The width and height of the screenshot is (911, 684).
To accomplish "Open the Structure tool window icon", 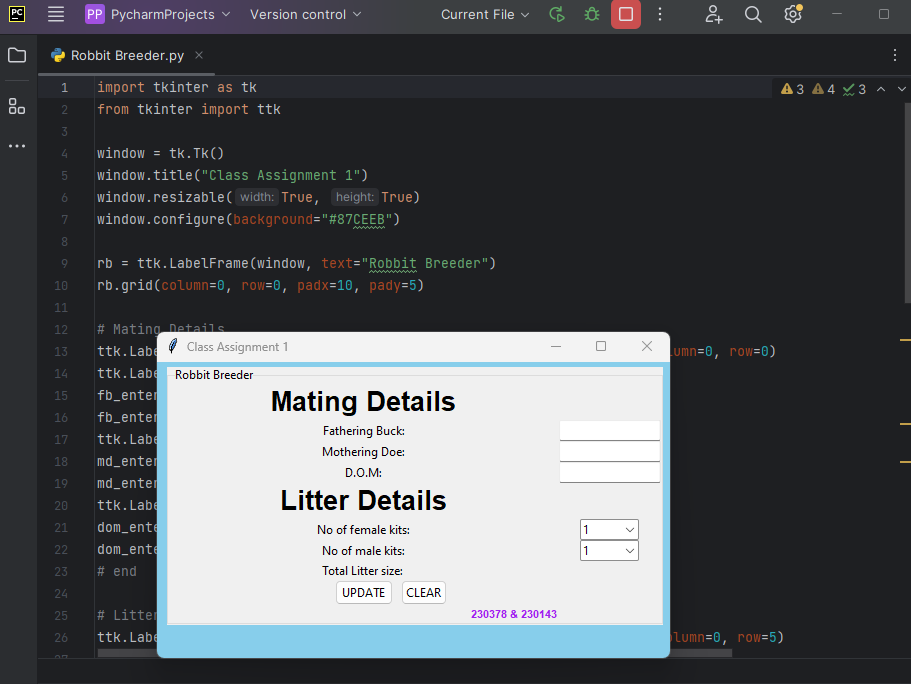I will point(17,106).
